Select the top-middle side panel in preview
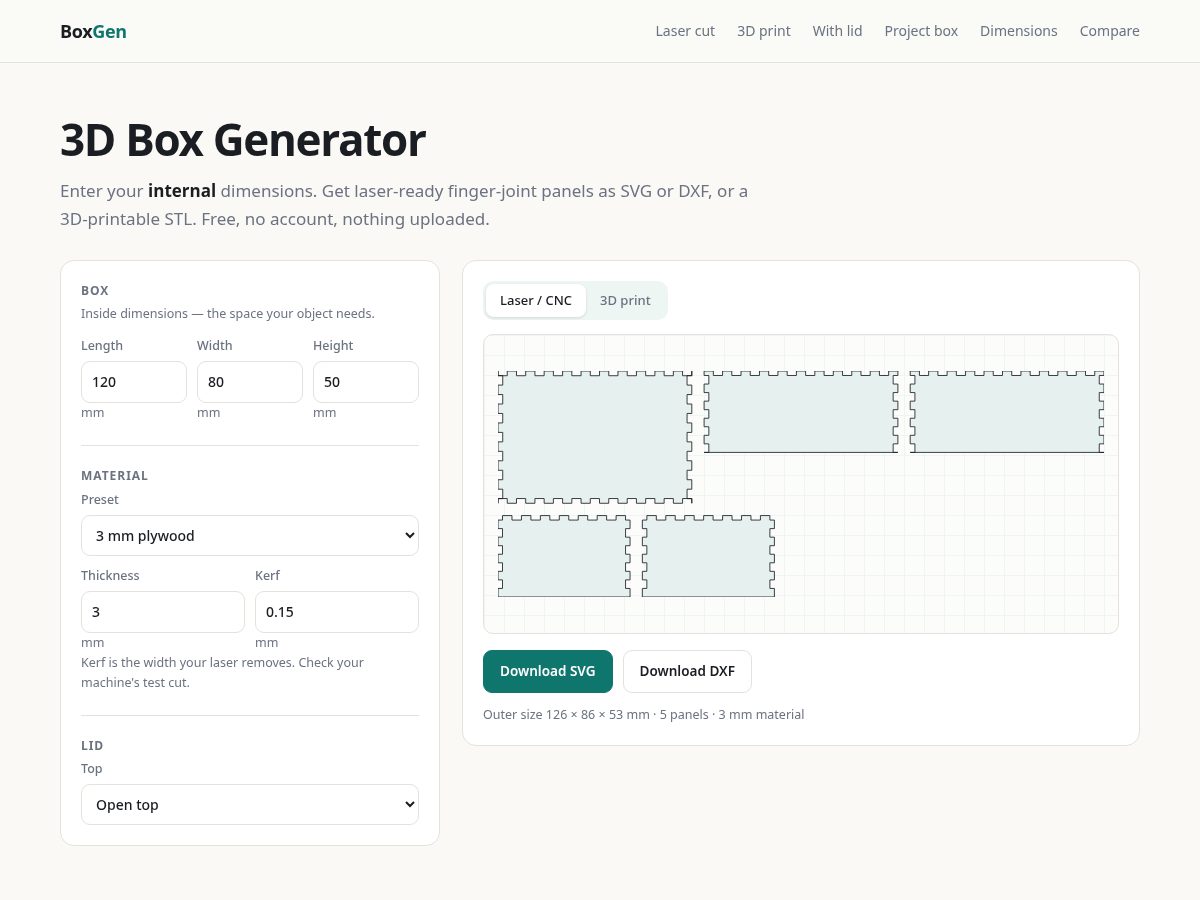 pos(801,412)
